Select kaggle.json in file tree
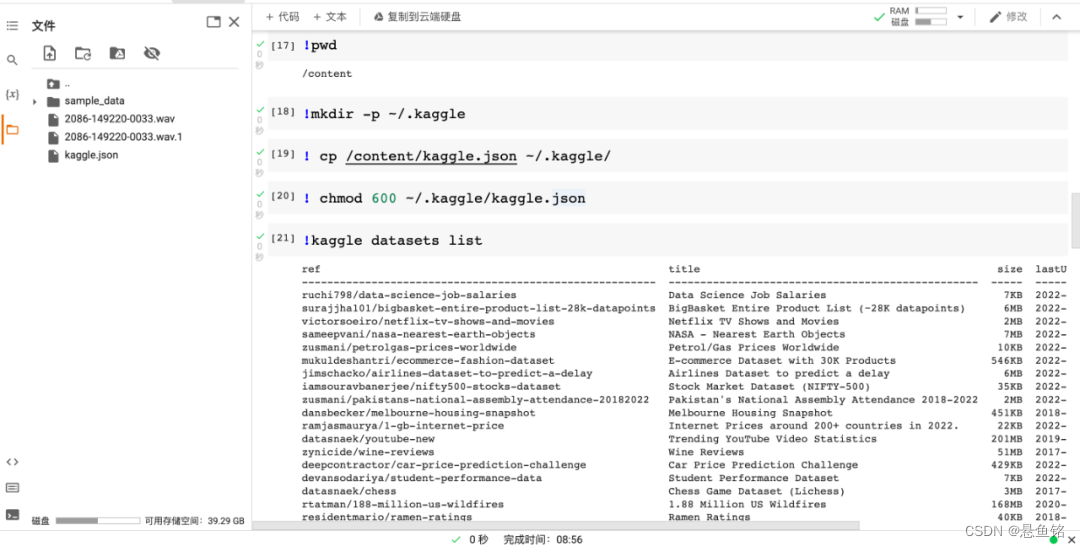This screenshot has width=1080, height=547. coord(91,155)
